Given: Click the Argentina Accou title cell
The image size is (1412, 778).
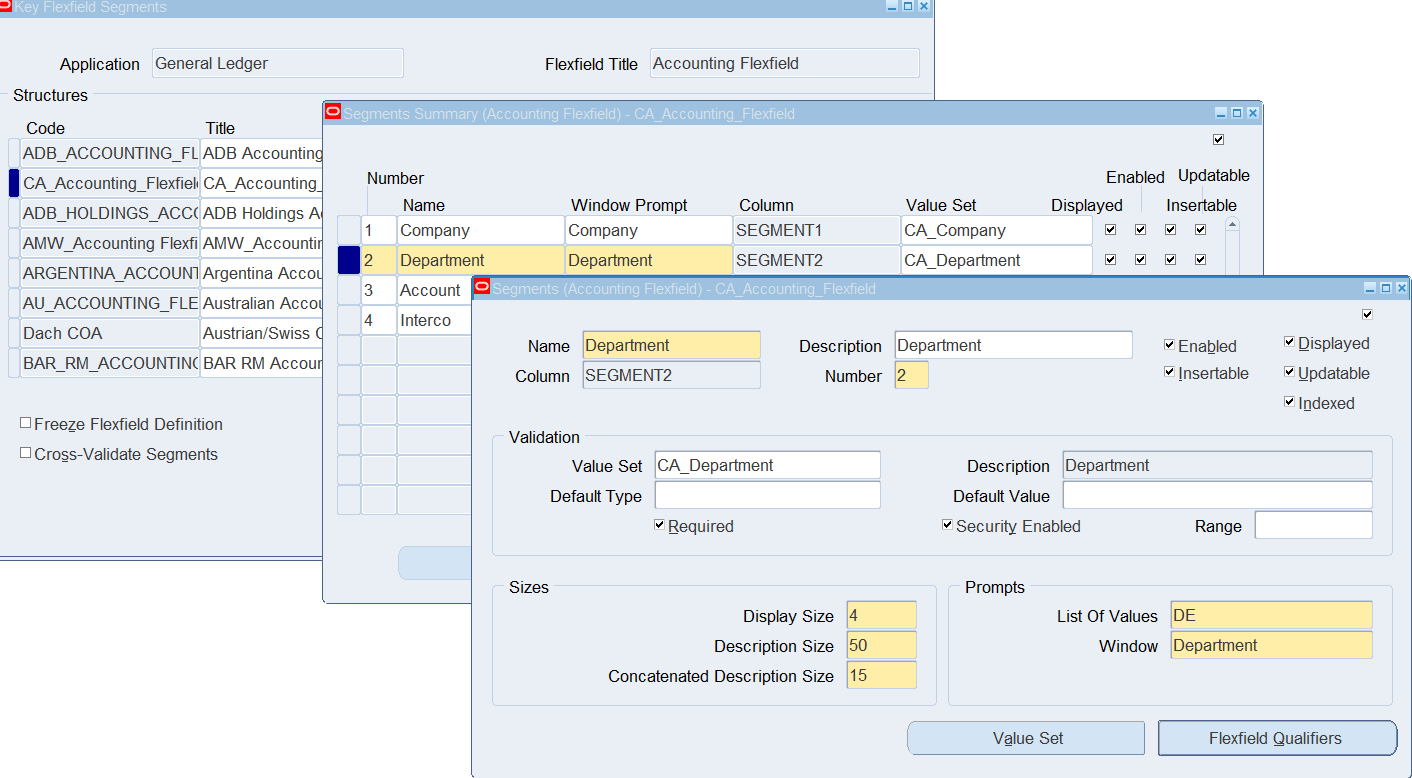Looking at the screenshot, I should [261, 273].
